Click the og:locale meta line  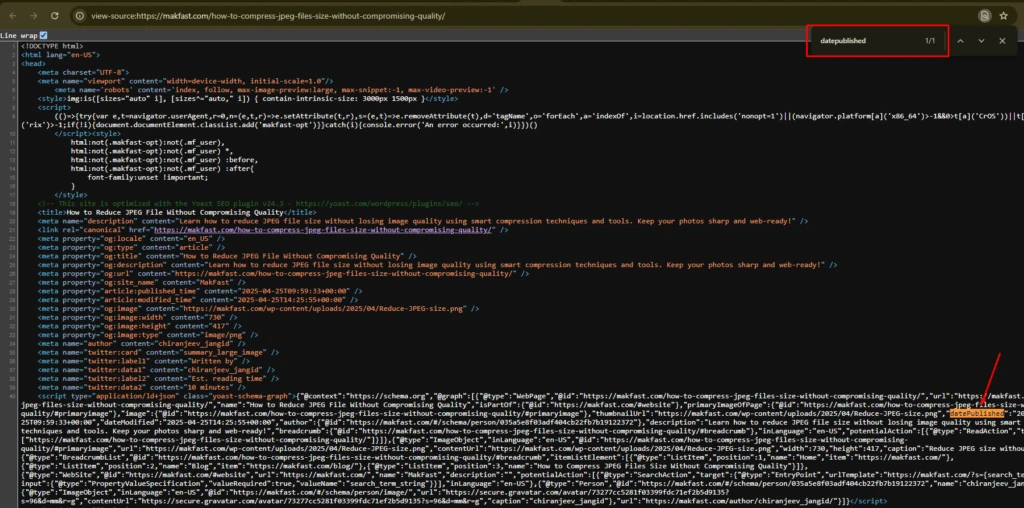click(x=131, y=239)
